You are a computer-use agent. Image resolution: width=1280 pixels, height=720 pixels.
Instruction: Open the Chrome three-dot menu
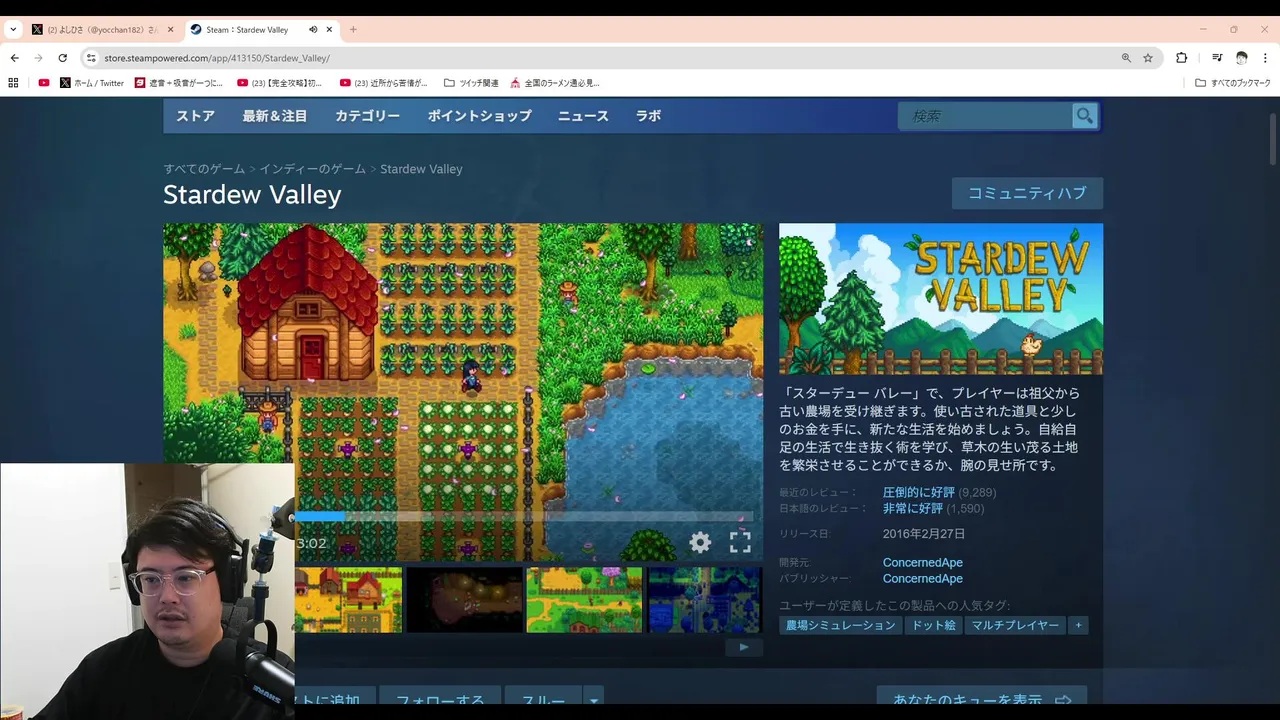[1265, 58]
